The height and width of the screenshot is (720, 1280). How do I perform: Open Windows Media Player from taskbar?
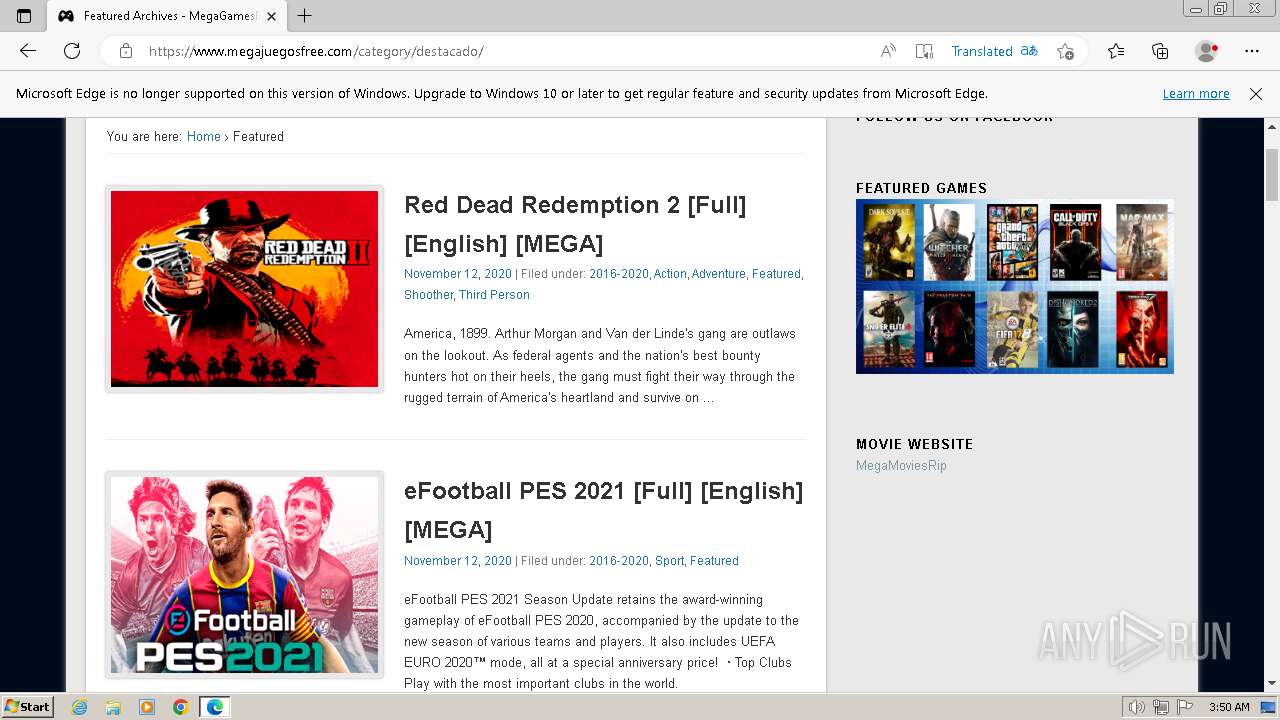147,707
